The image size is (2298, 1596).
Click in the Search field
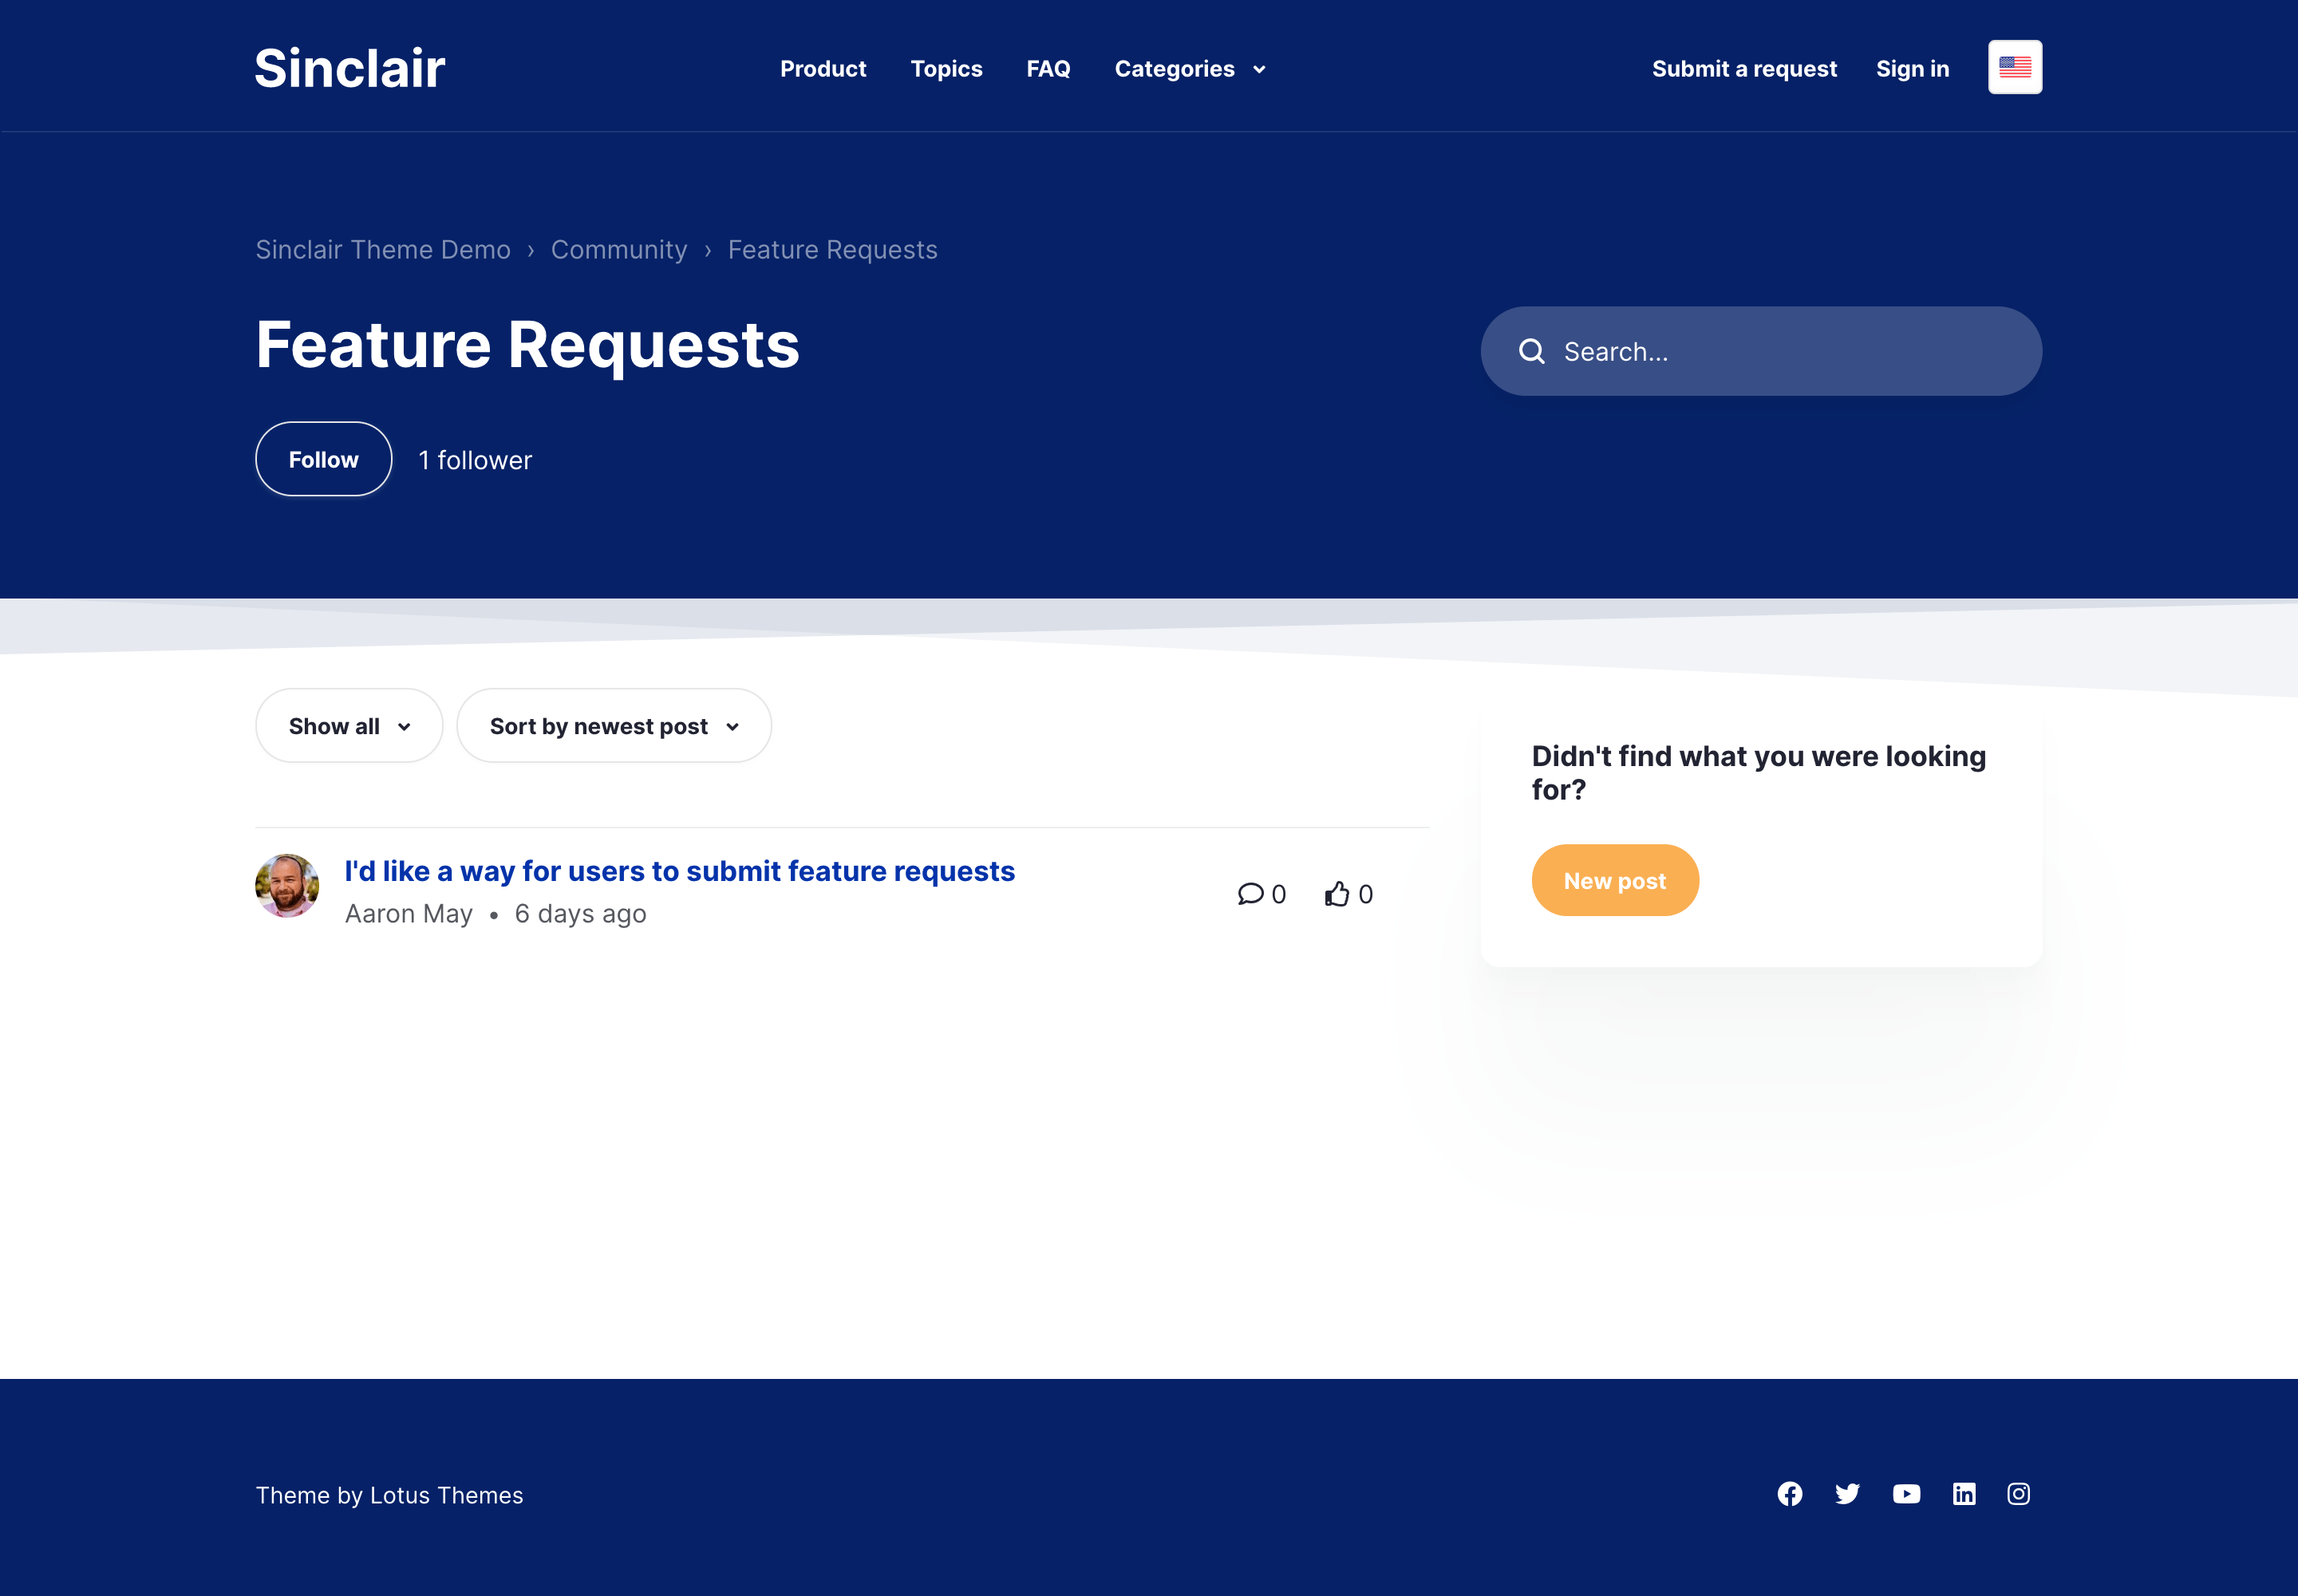(x=1761, y=351)
